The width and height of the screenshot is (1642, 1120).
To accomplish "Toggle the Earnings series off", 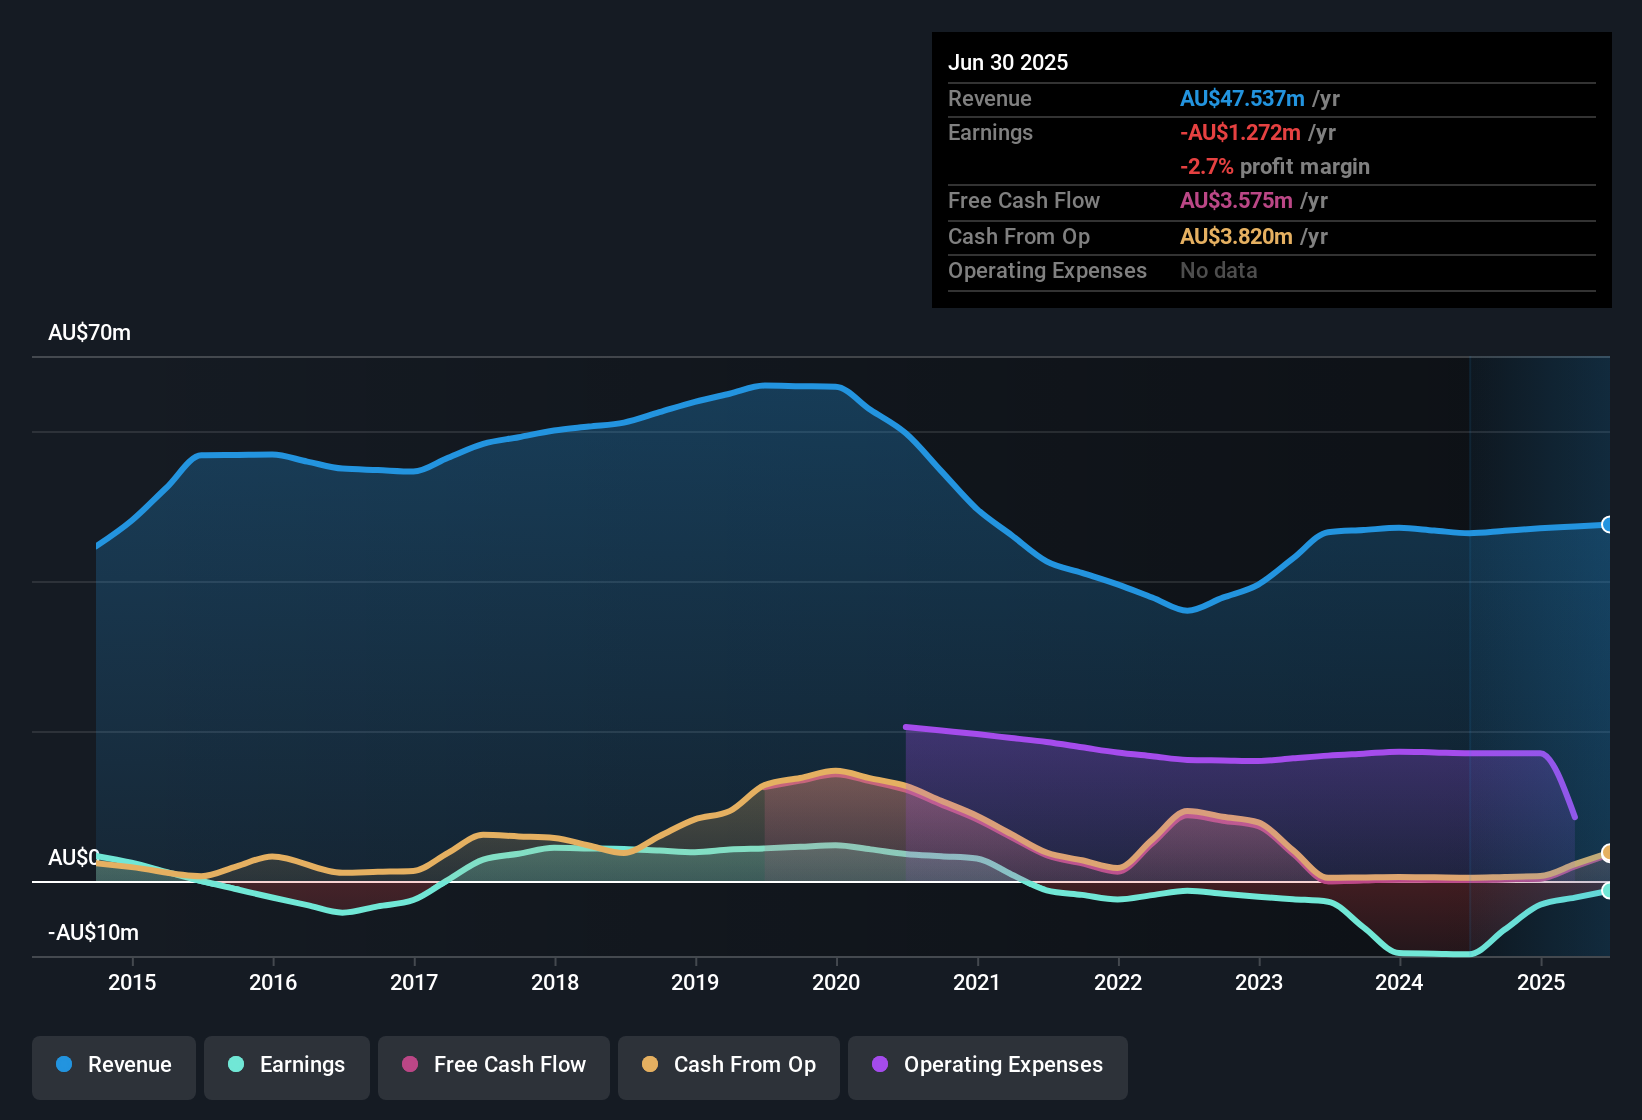I will click(x=287, y=1066).
